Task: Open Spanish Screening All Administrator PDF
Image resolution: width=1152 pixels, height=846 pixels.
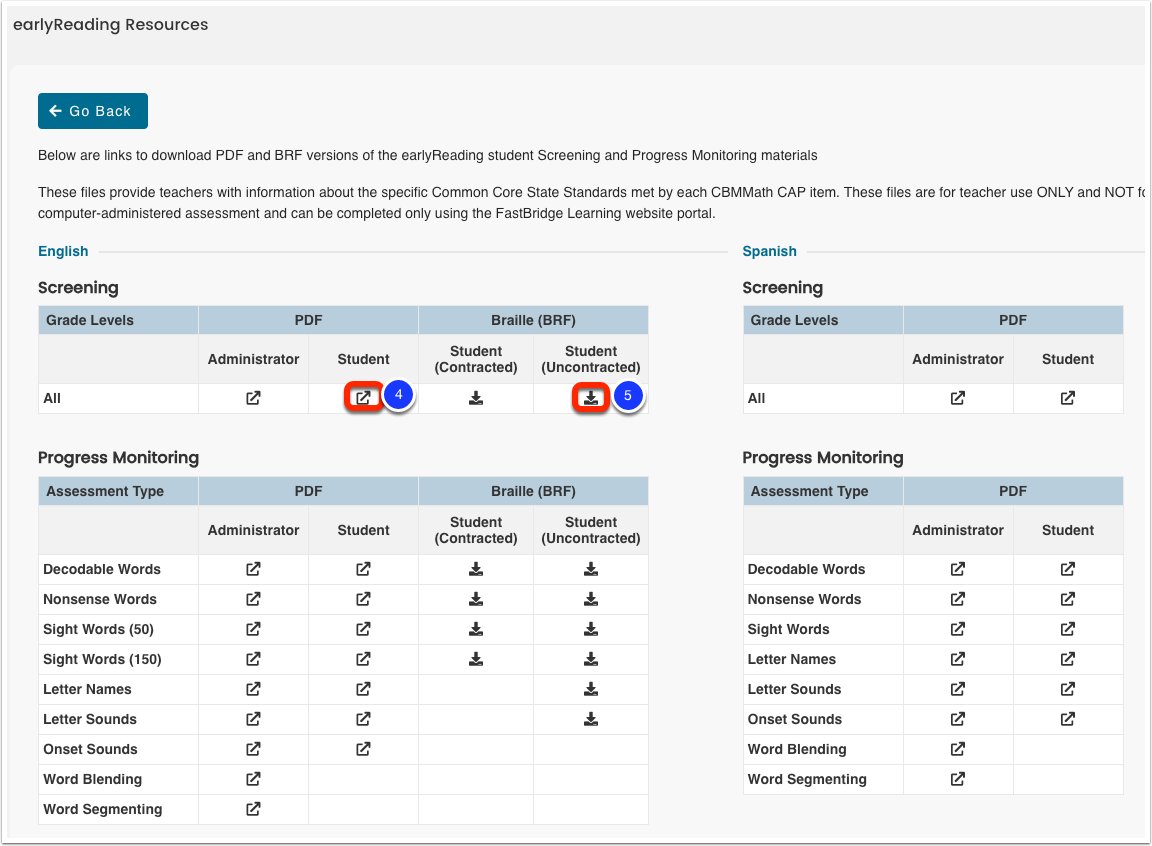Action: pyautogui.click(x=958, y=398)
